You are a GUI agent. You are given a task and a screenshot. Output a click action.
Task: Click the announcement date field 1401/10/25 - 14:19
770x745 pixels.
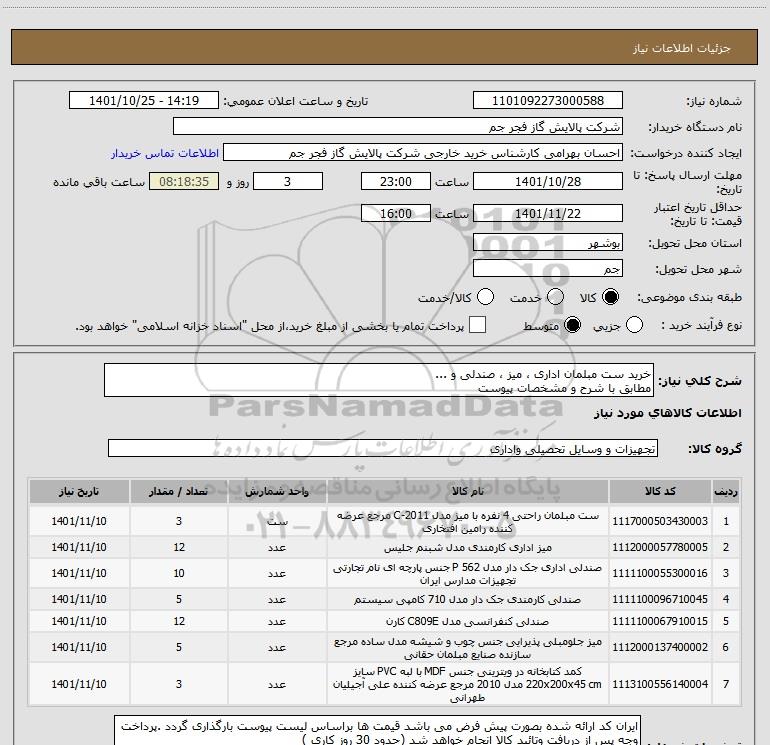pos(144,101)
